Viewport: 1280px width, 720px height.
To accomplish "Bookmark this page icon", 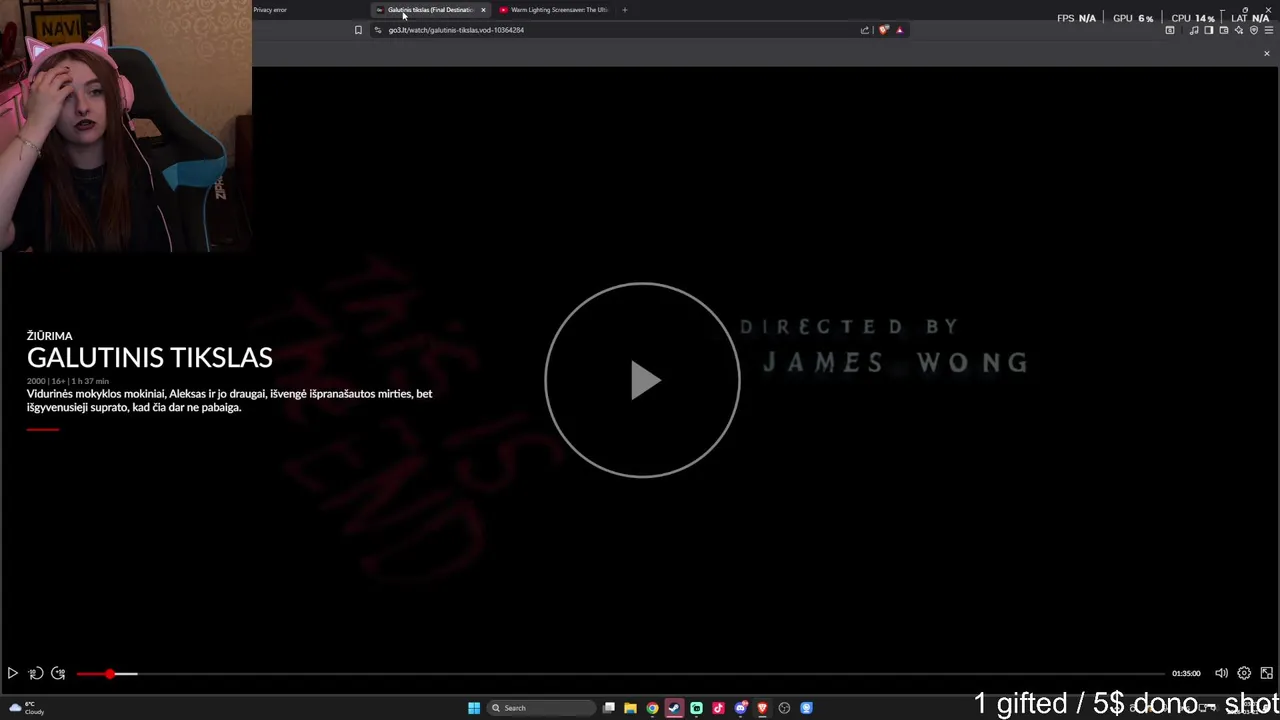I will 358,30.
